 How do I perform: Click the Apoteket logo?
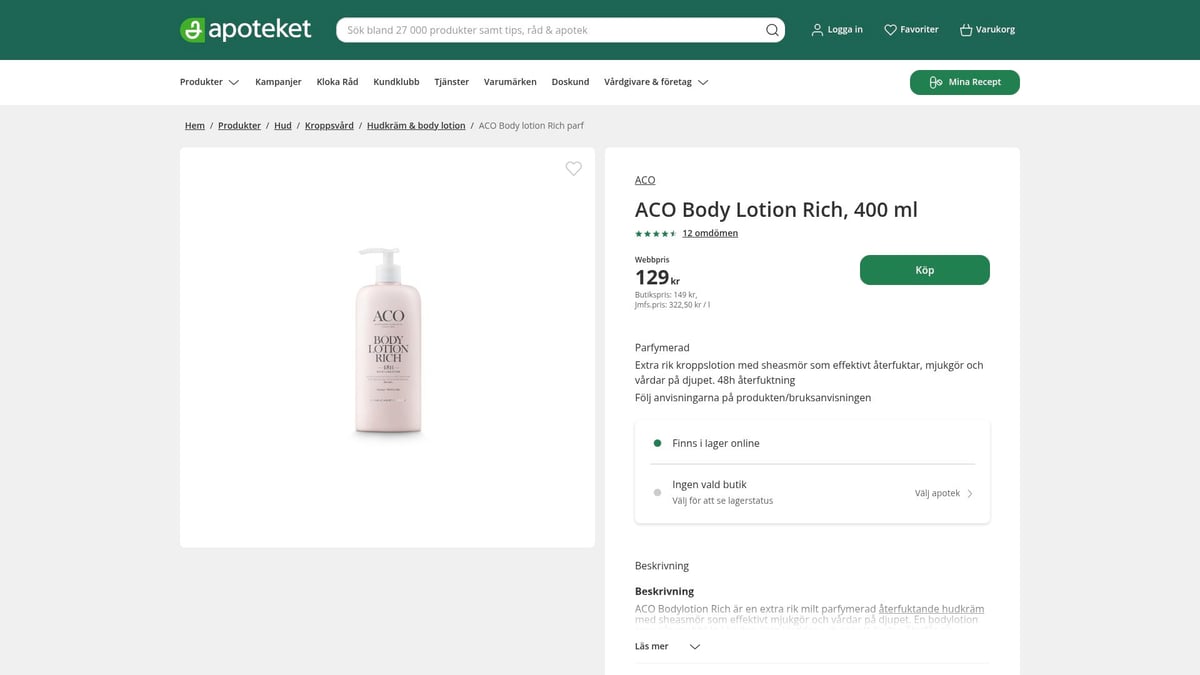pos(246,30)
